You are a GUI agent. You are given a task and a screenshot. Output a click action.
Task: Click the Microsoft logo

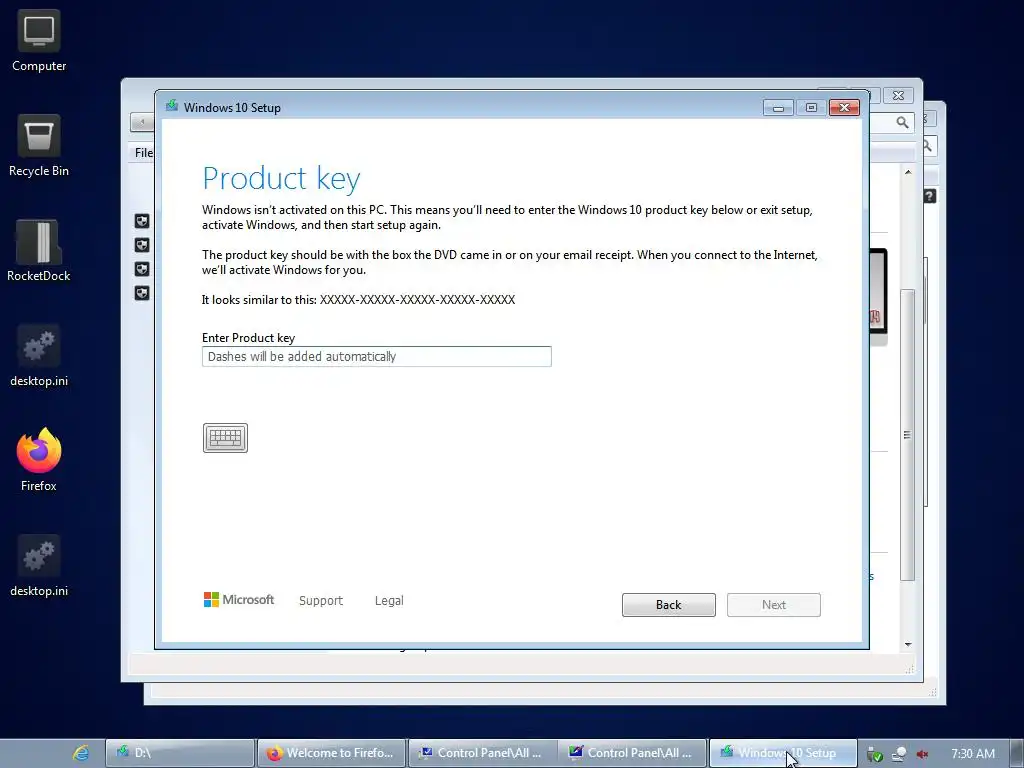pyautogui.click(x=239, y=600)
